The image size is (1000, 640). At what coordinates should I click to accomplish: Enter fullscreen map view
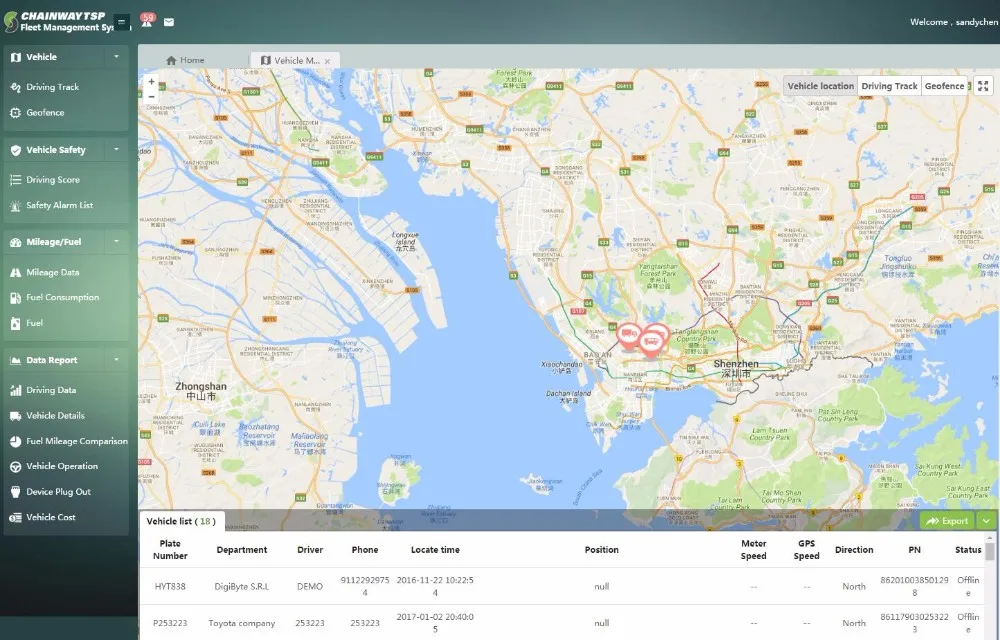pyautogui.click(x=983, y=86)
